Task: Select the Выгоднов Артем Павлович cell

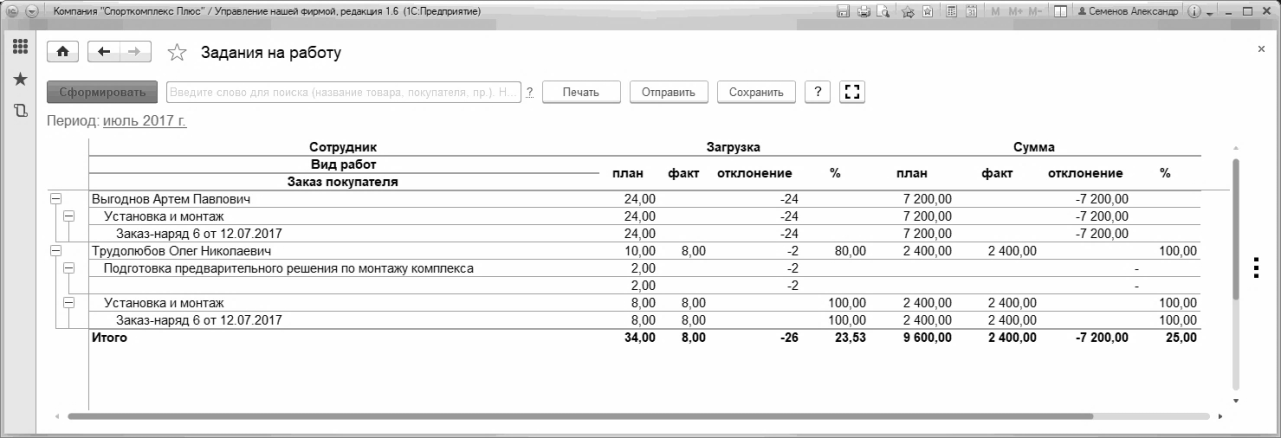Action: 343,199
